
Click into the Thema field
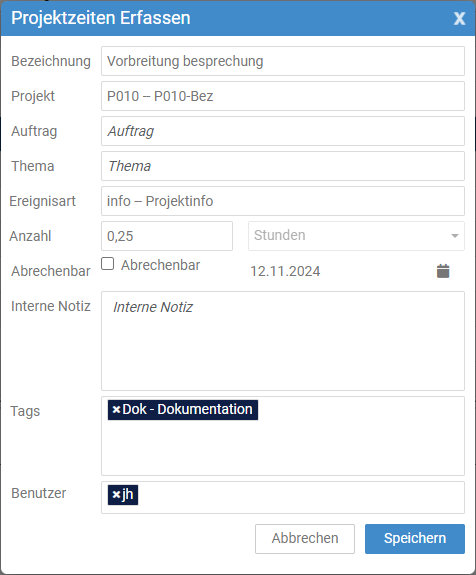pyautogui.click(x=283, y=166)
